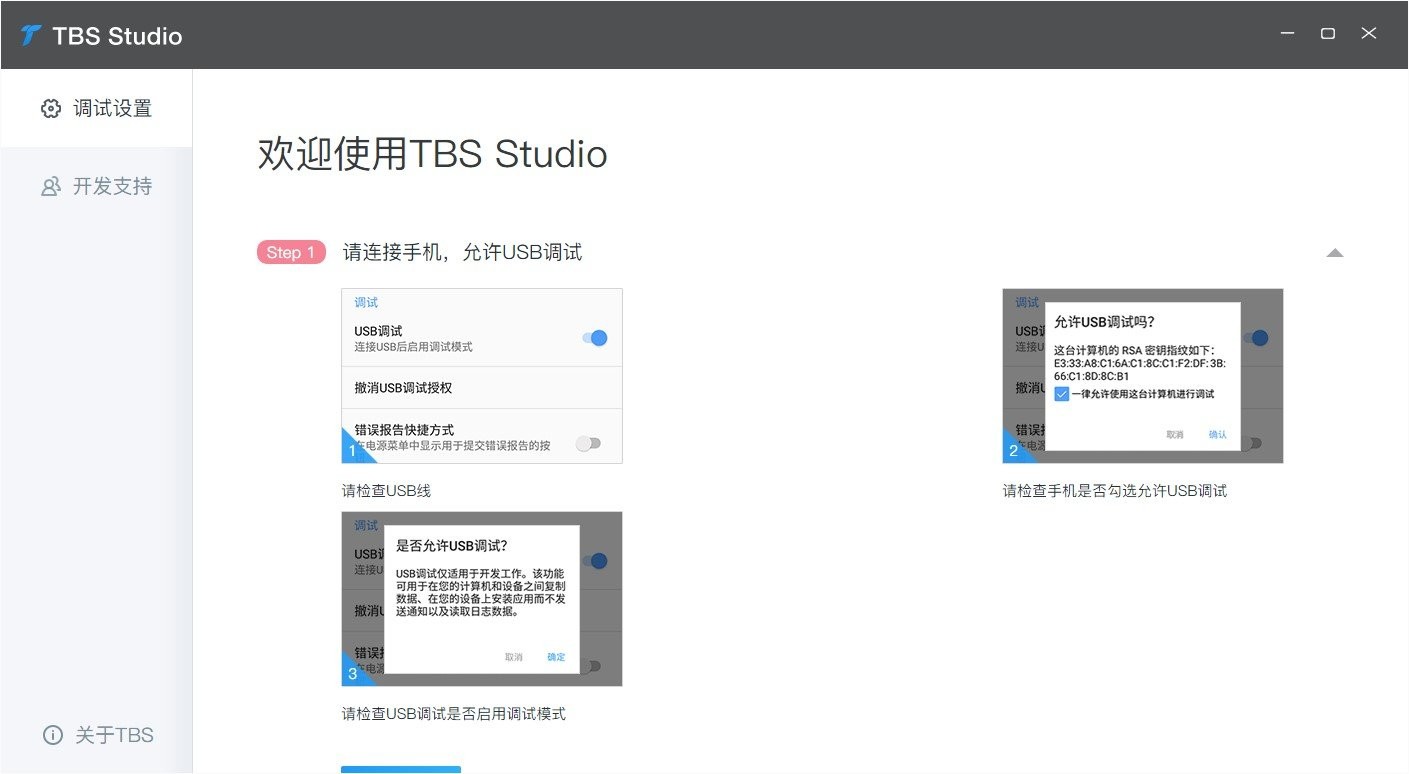Check 一律允许使用这台计算机进行调试
The image size is (1409, 774).
click(1061, 393)
